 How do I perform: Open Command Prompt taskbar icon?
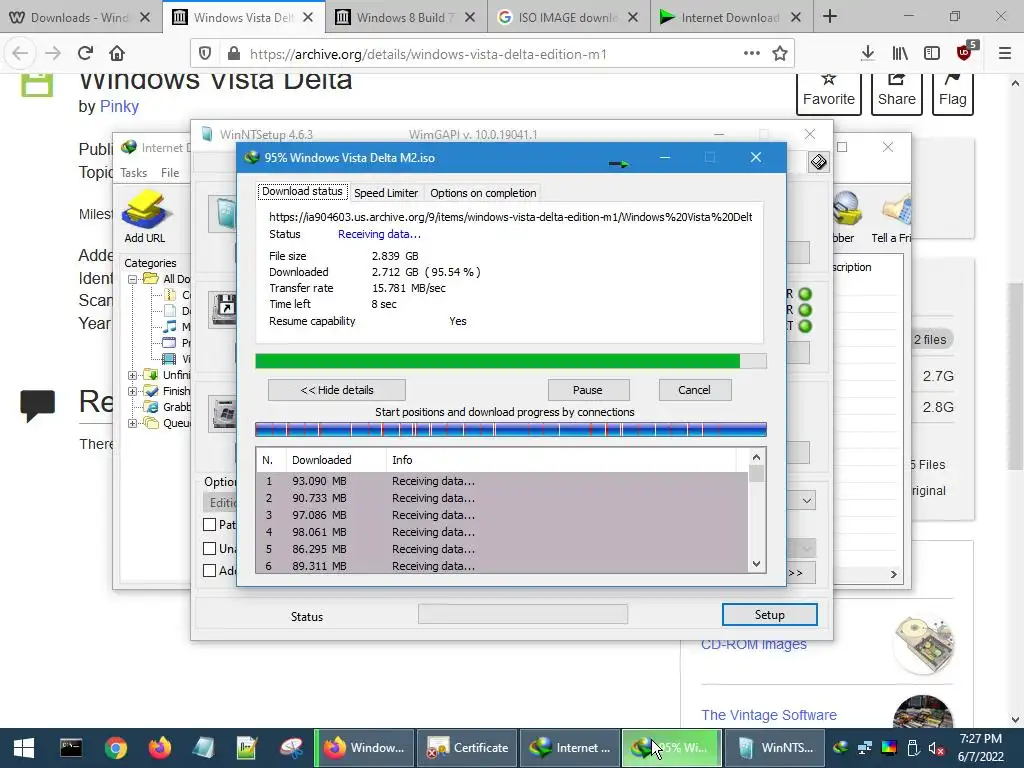coord(71,748)
